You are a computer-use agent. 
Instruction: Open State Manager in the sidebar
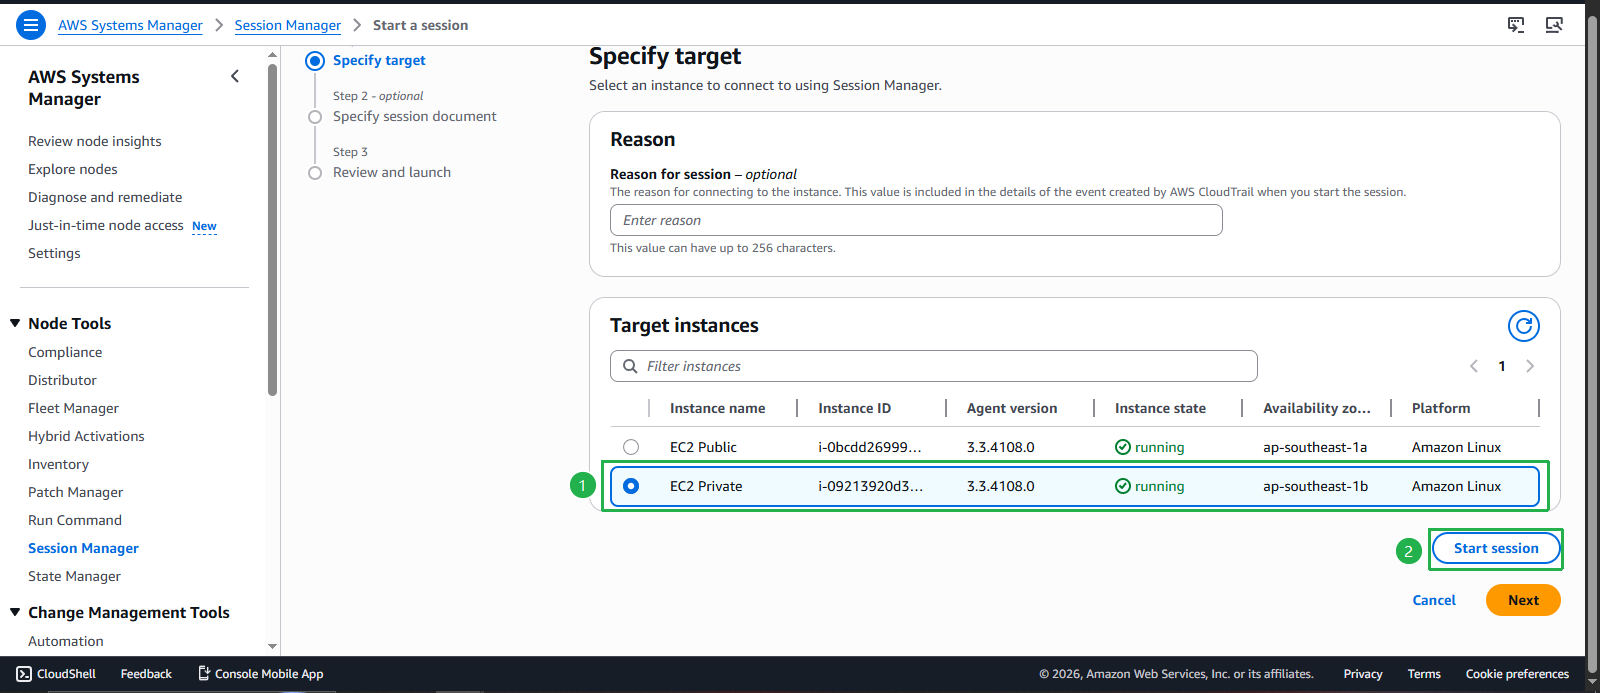point(74,576)
